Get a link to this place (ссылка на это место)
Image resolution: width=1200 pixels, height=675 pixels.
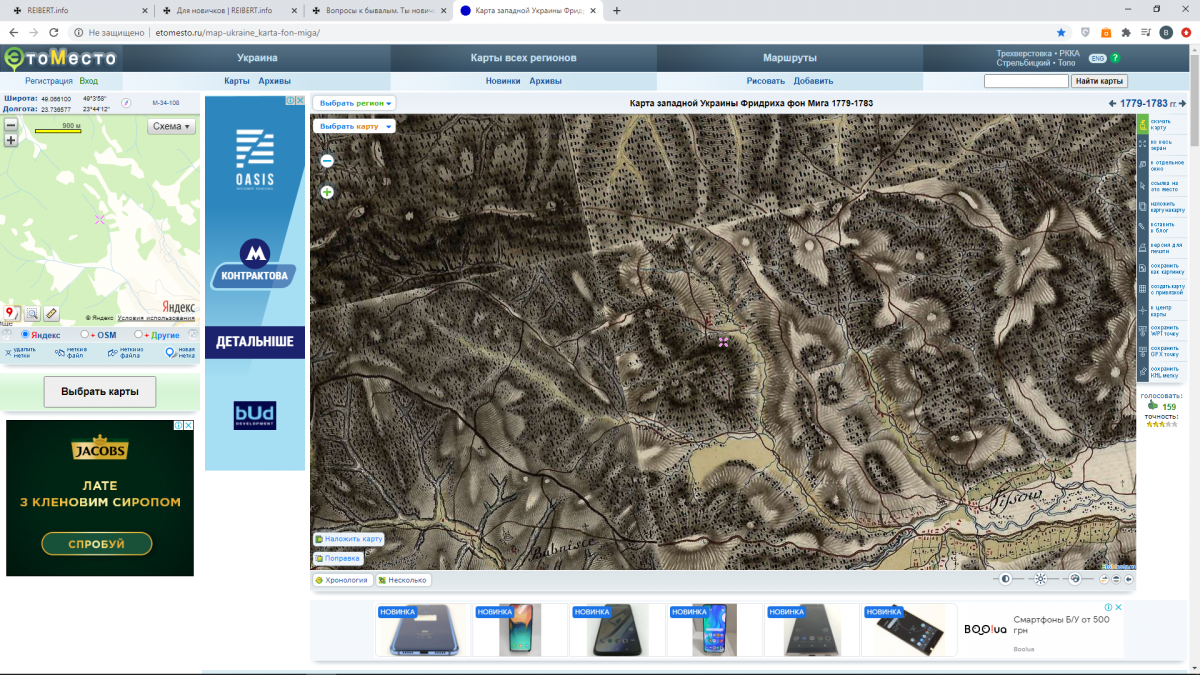tap(1143, 186)
